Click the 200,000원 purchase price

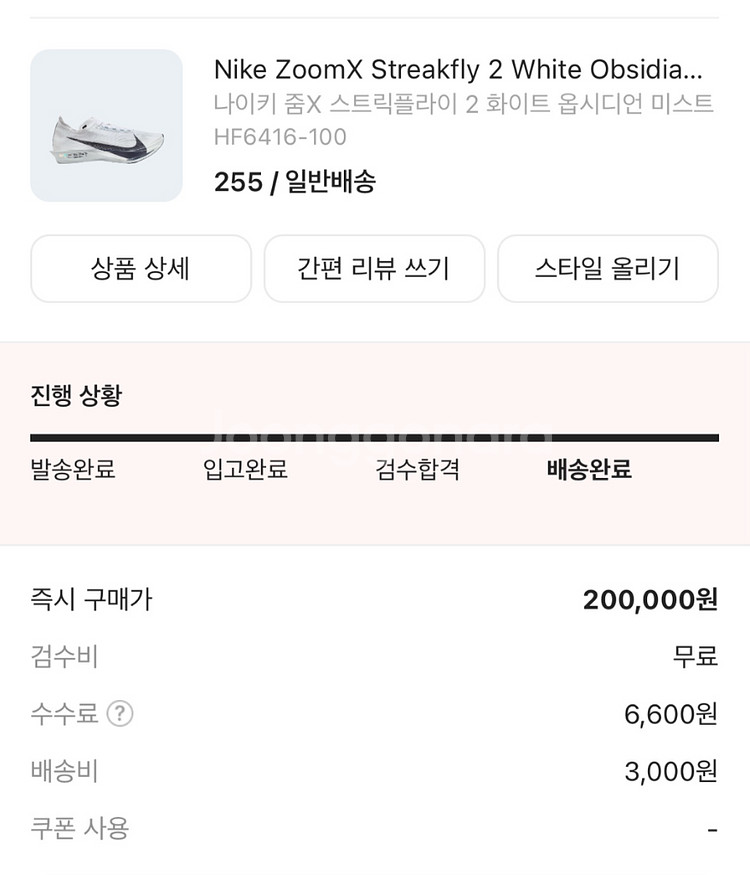pyautogui.click(x=650, y=600)
